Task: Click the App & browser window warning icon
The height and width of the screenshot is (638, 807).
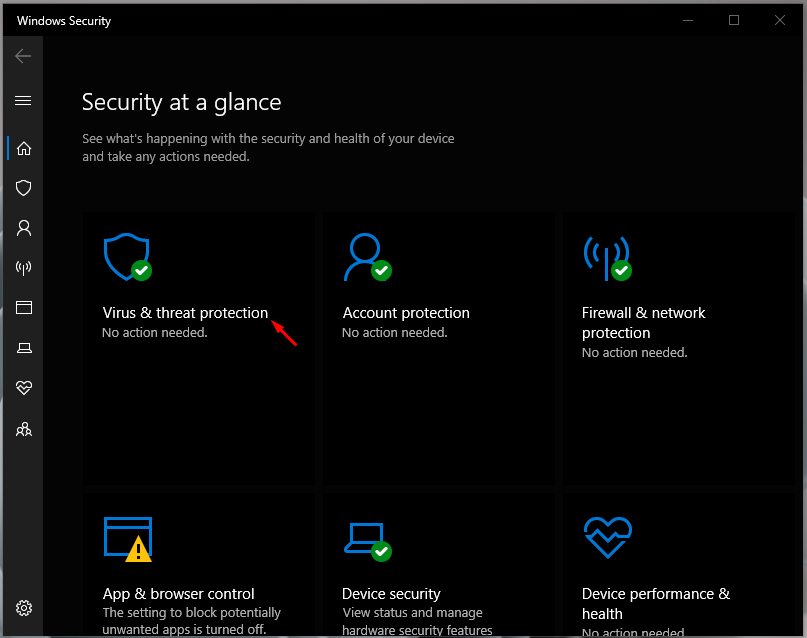Action: tap(127, 538)
